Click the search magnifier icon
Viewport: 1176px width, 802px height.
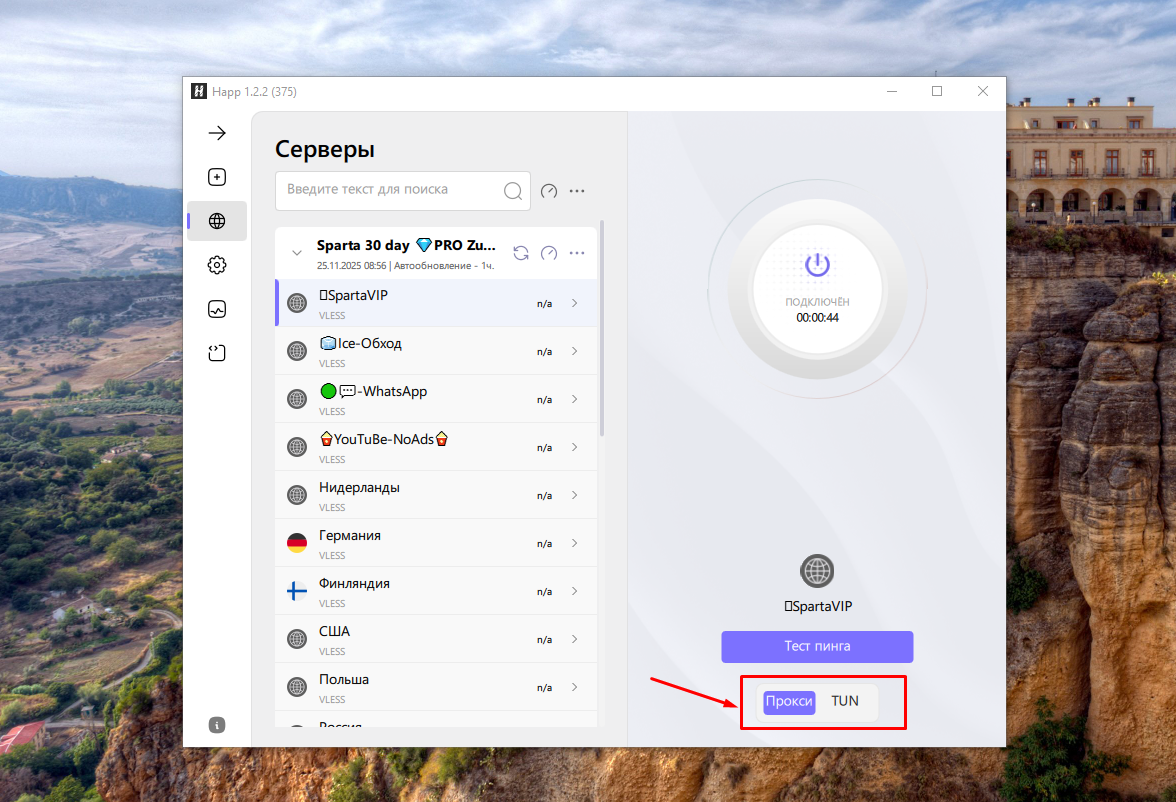pyautogui.click(x=513, y=191)
